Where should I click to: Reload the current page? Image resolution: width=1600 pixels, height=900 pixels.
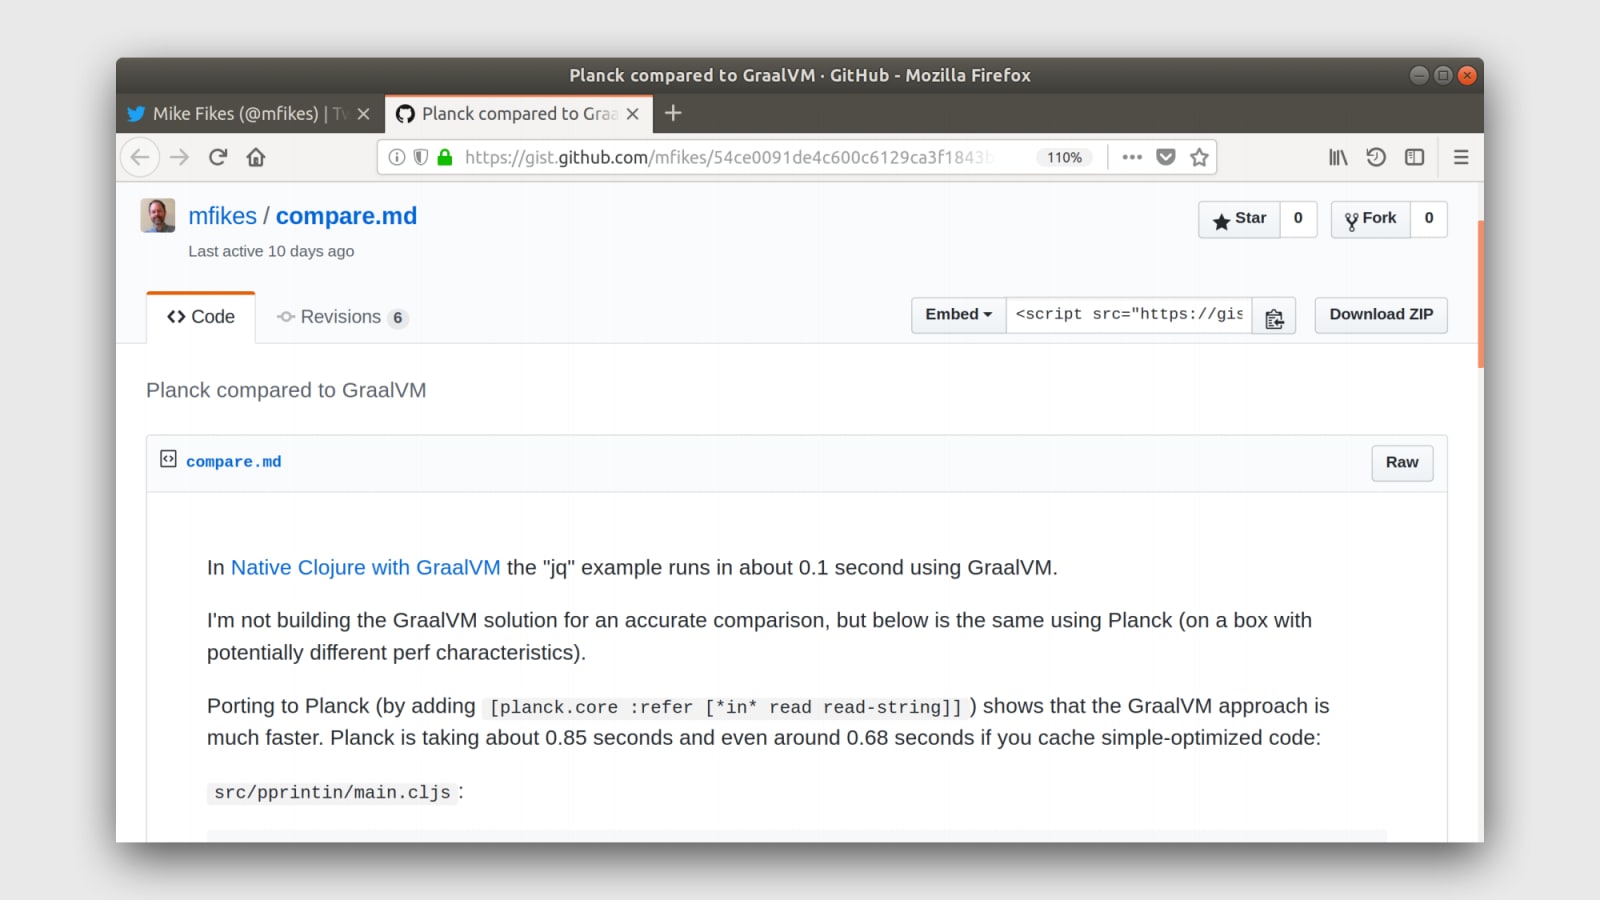click(218, 157)
